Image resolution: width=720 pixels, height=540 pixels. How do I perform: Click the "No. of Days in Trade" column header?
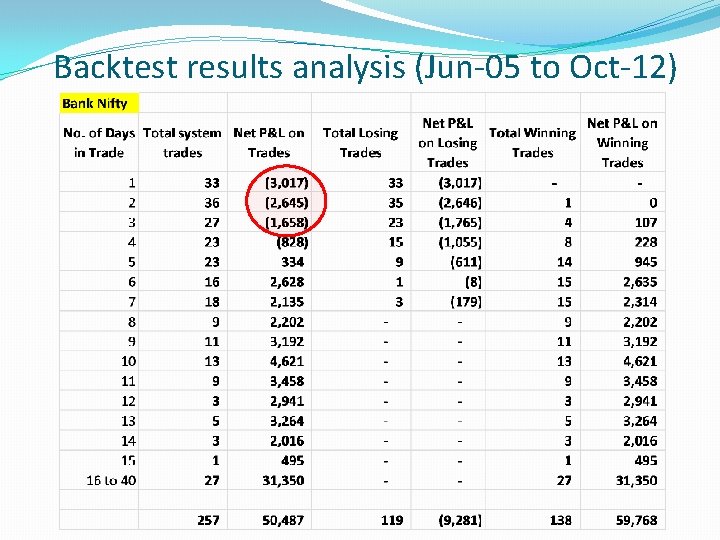pyautogui.click(x=99, y=142)
